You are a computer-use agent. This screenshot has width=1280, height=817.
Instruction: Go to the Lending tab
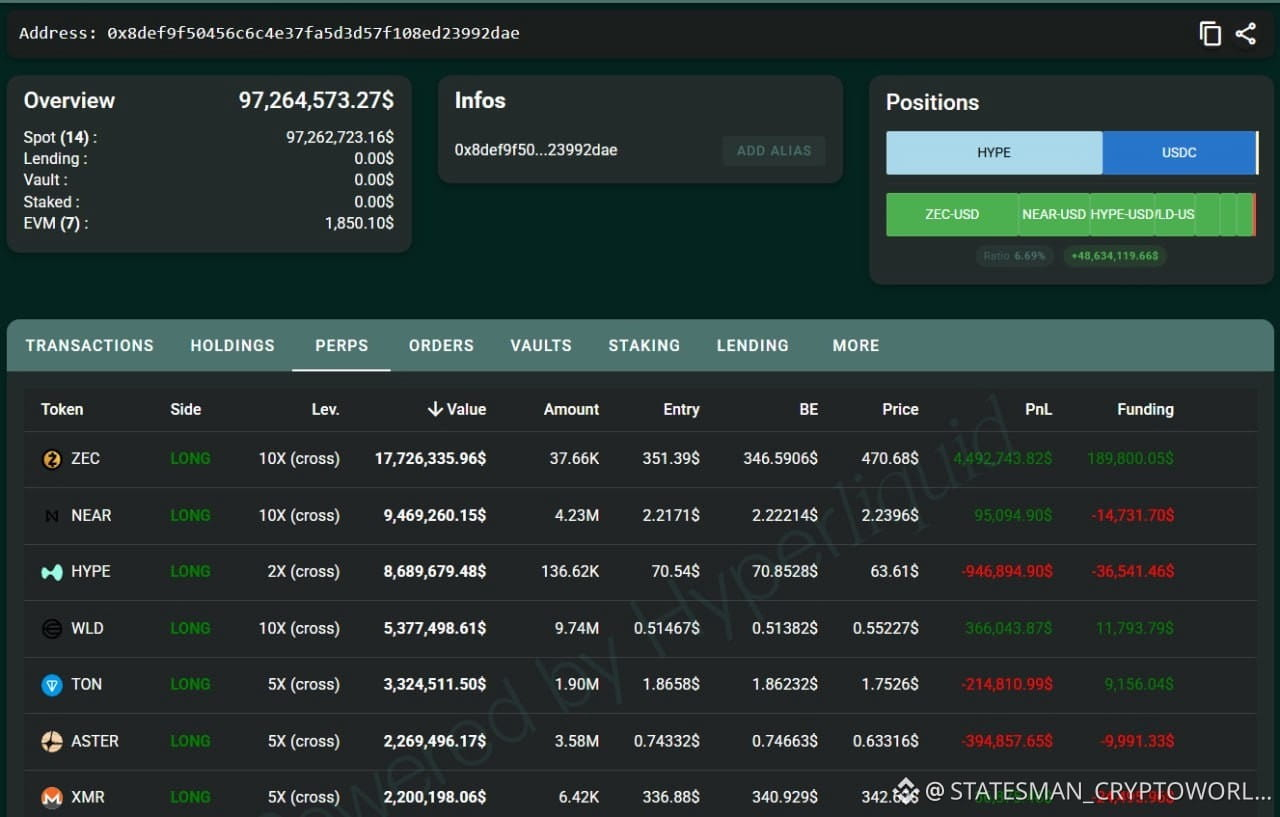pos(753,345)
